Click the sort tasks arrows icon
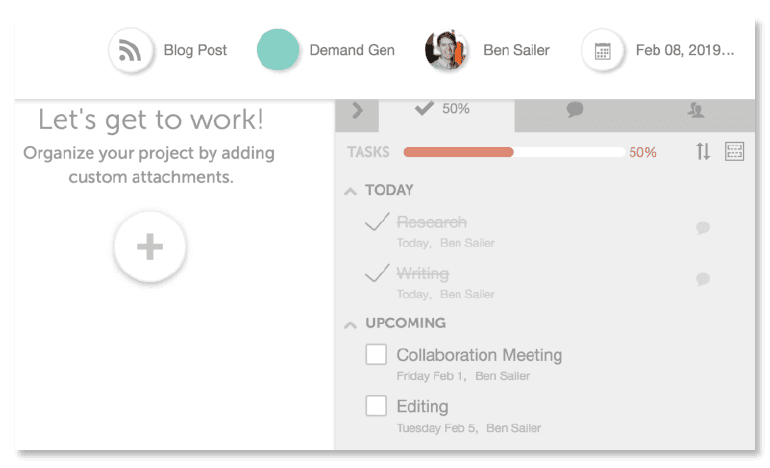This screenshot has height=468, width=770. click(x=703, y=152)
